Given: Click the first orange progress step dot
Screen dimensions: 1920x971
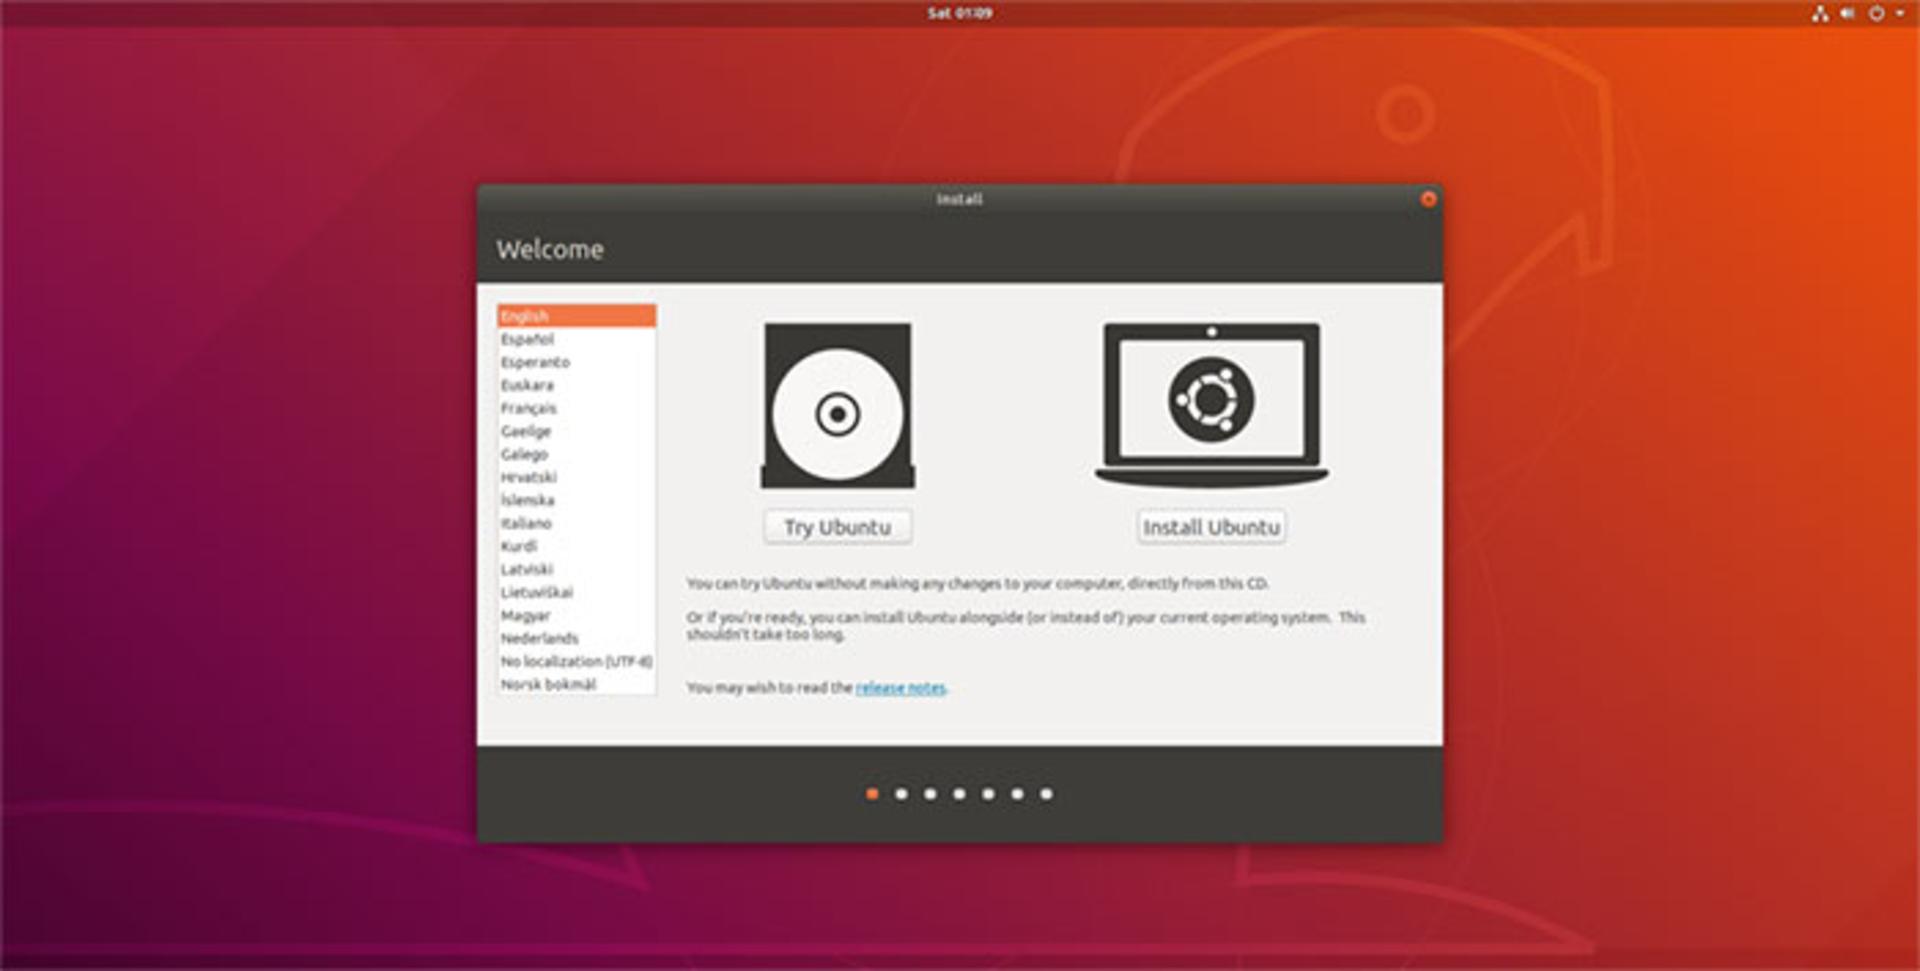Looking at the screenshot, I should coord(872,794).
